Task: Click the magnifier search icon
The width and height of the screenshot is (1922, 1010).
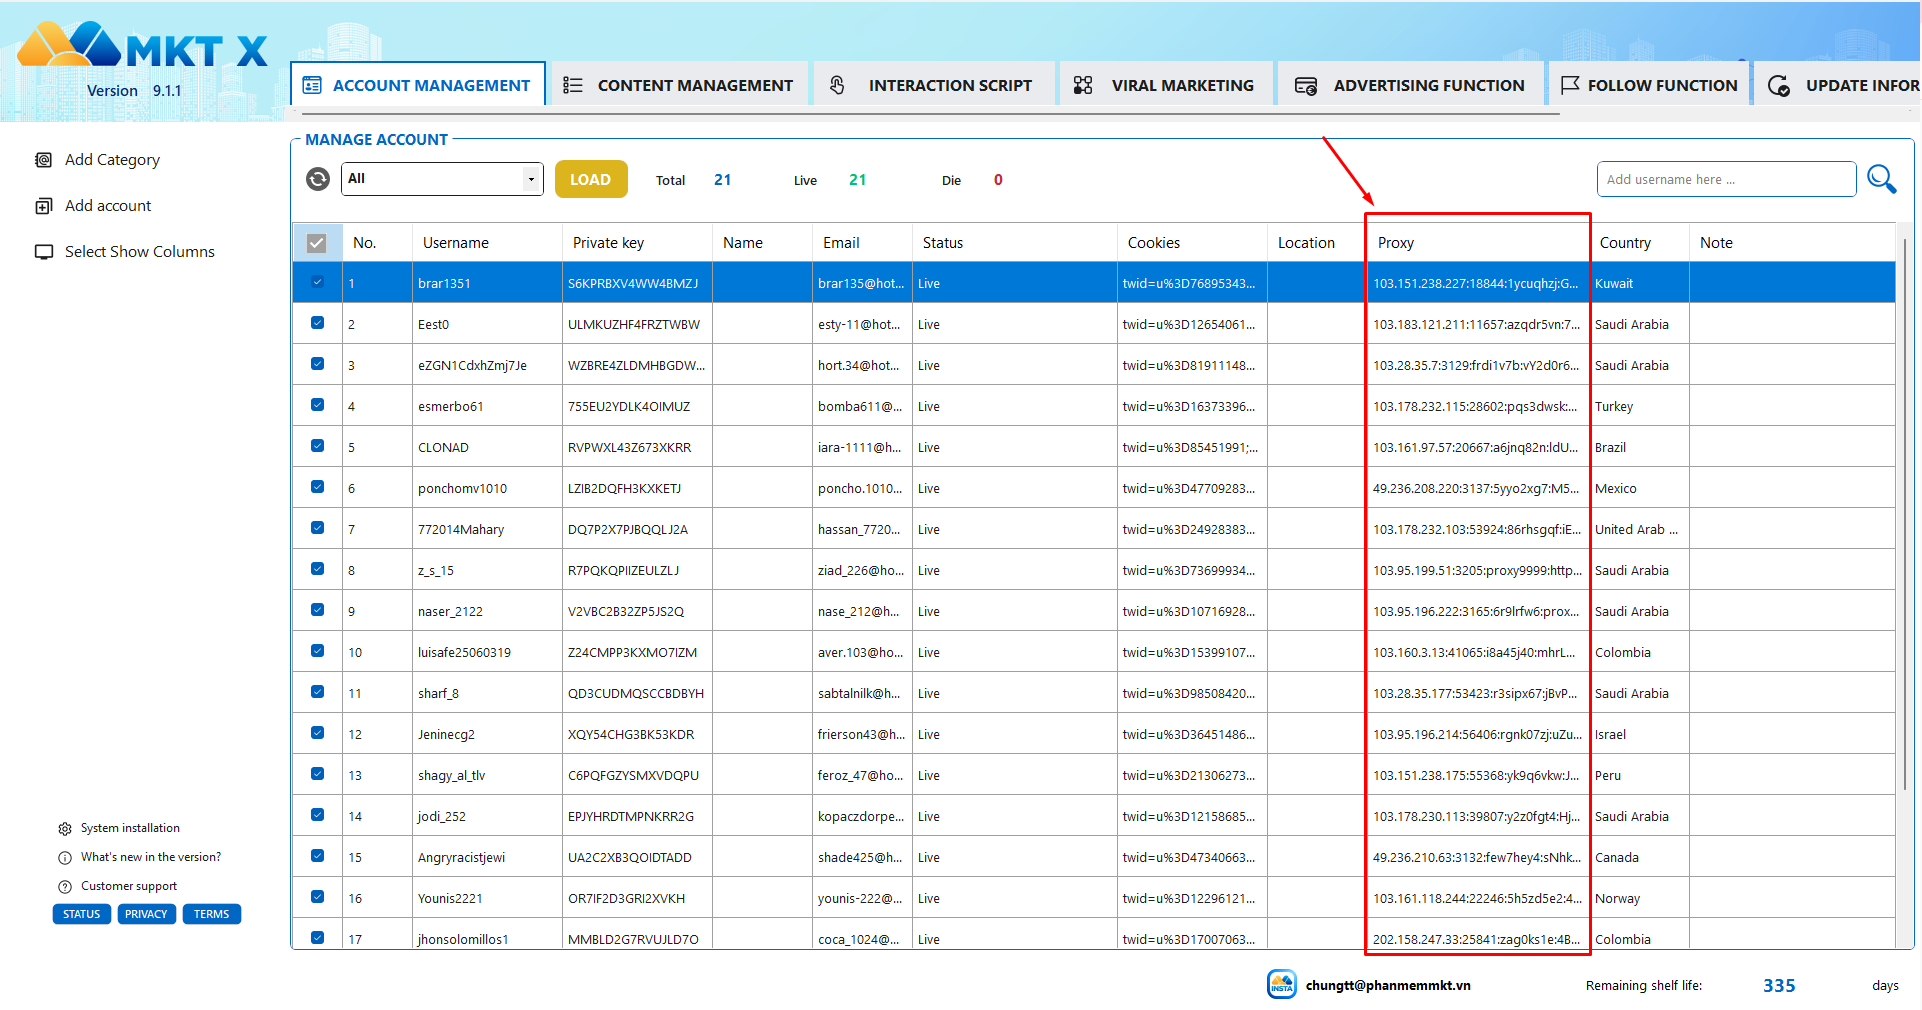Action: (1881, 179)
